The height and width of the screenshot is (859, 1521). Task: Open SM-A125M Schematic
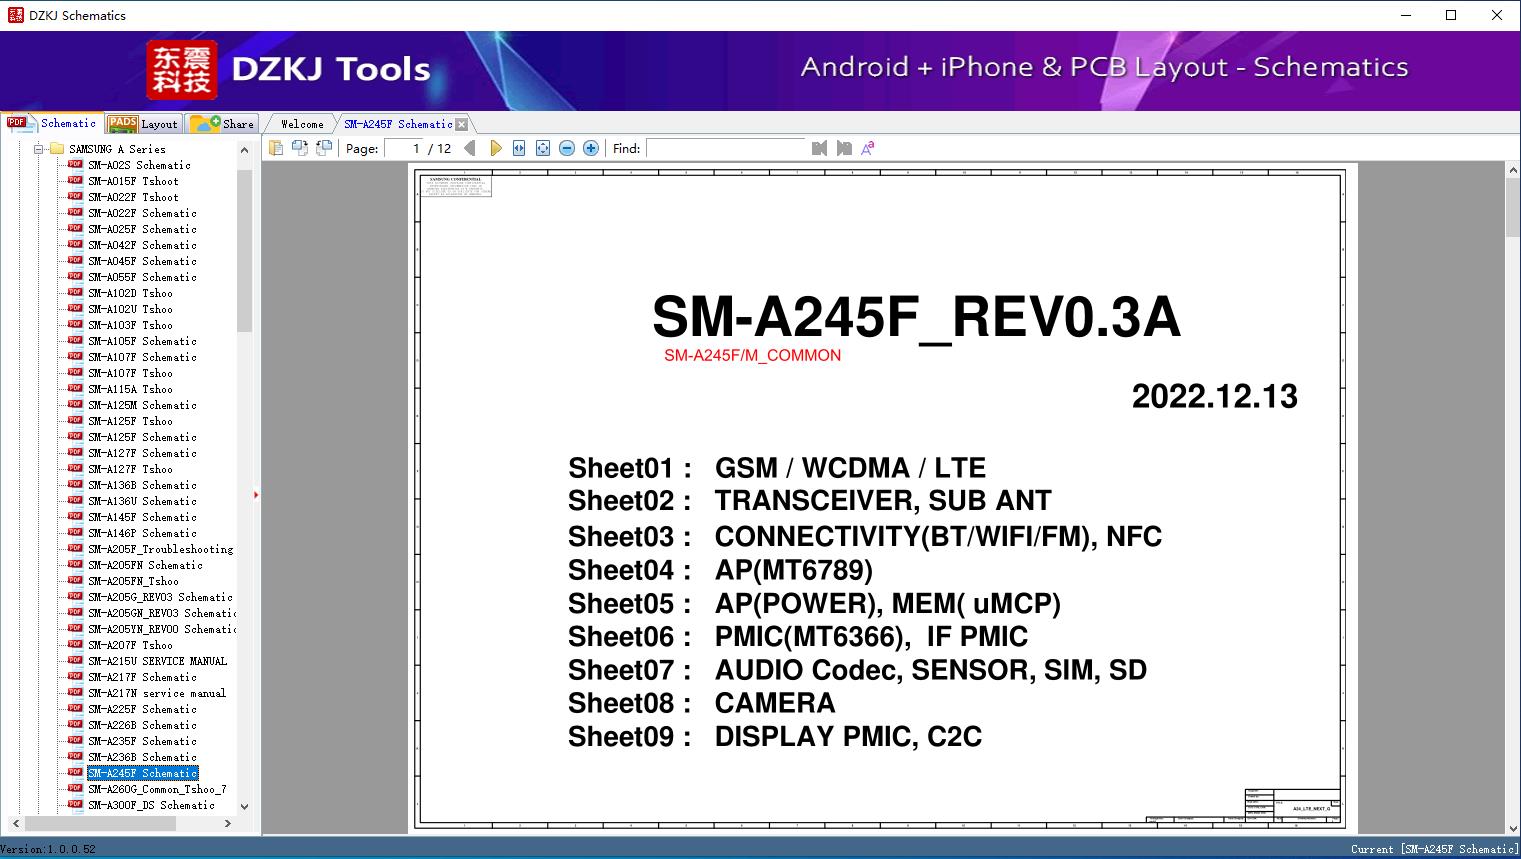click(142, 405)
